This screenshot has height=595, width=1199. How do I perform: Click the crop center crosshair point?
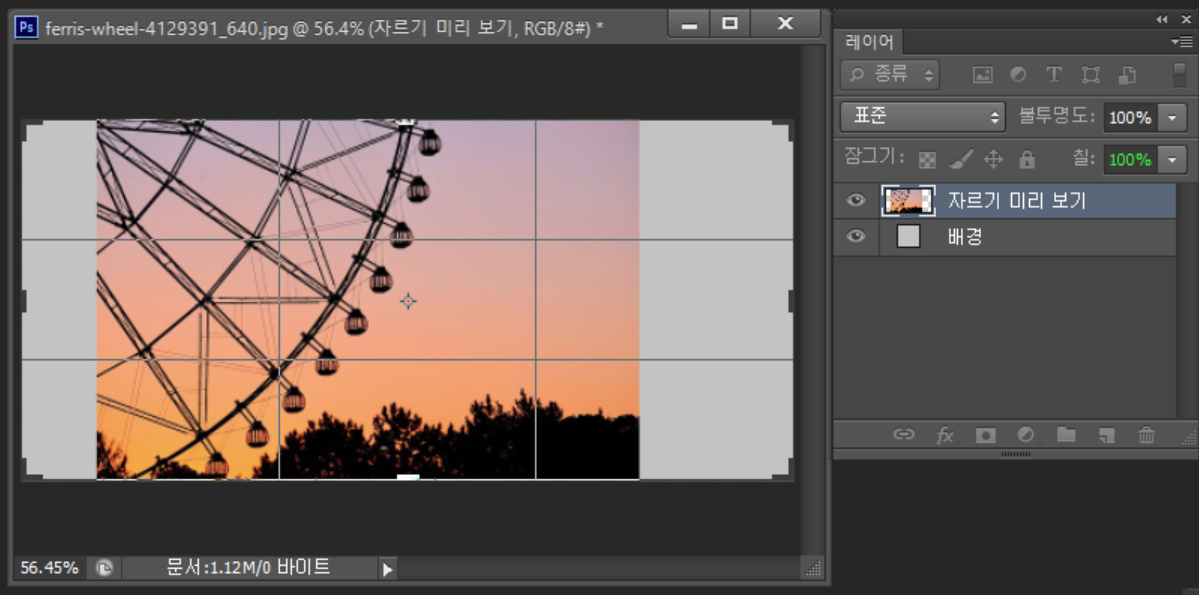pyautogui.click(x=408, y=301)
